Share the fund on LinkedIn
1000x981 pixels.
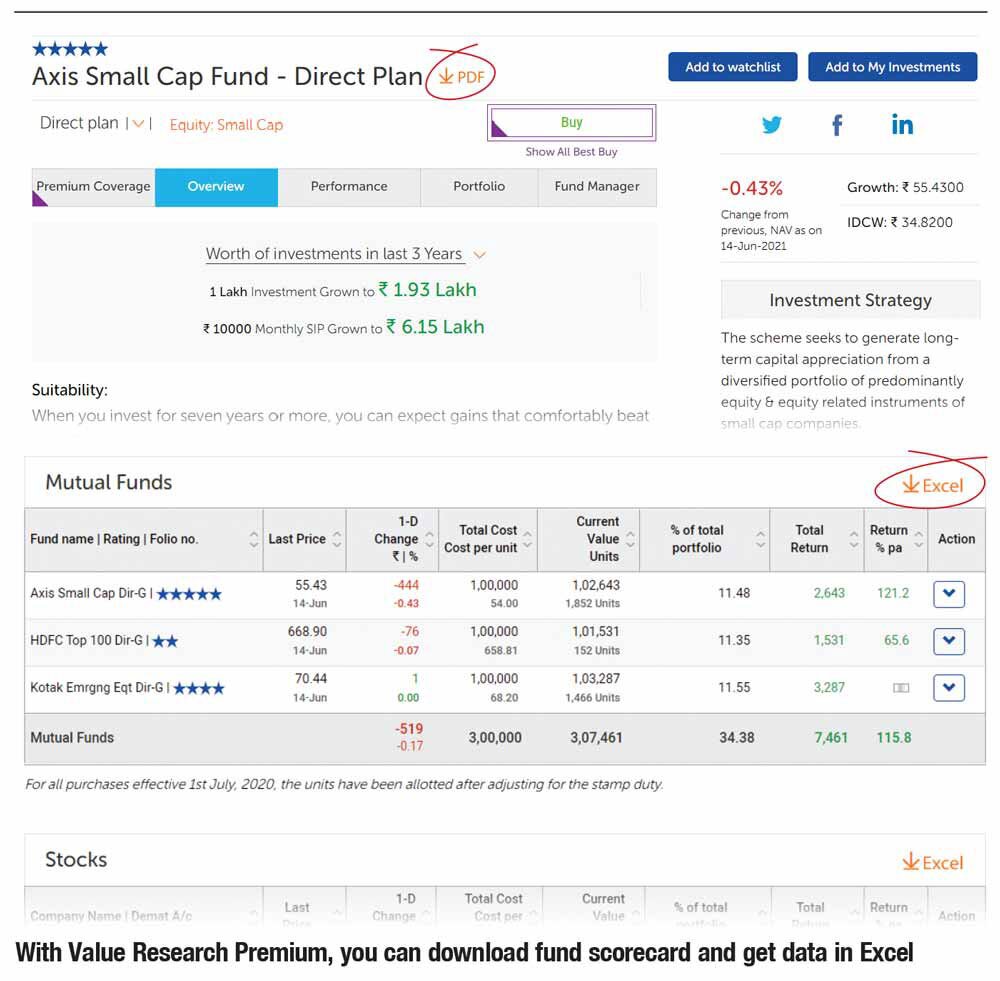pos(902,125)
